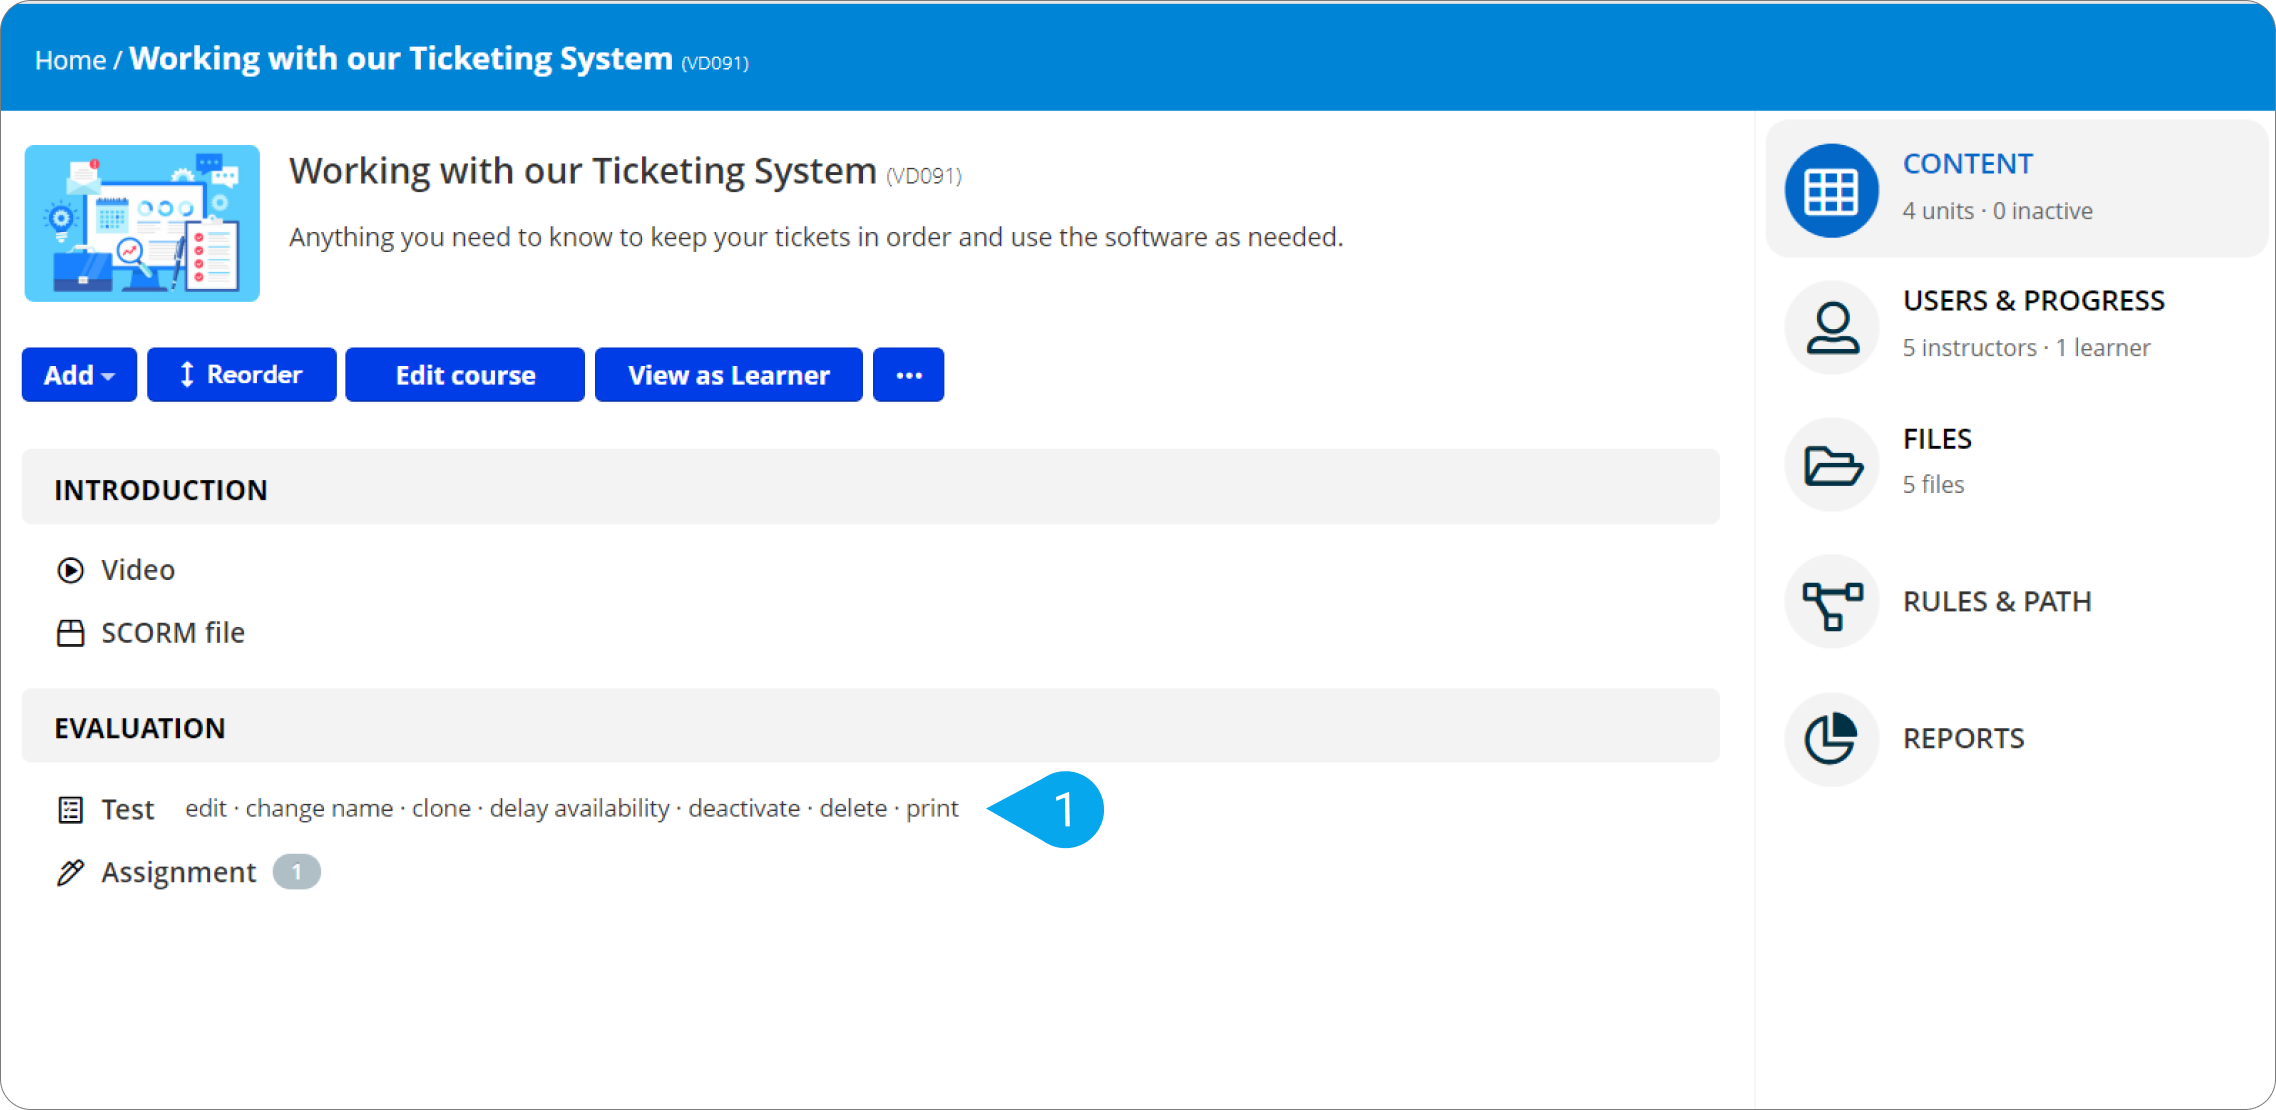Click the Assignment pencil icon
Image resolution: width=2276 pixels, height=1110 pixels.
(x=70, y=872)
